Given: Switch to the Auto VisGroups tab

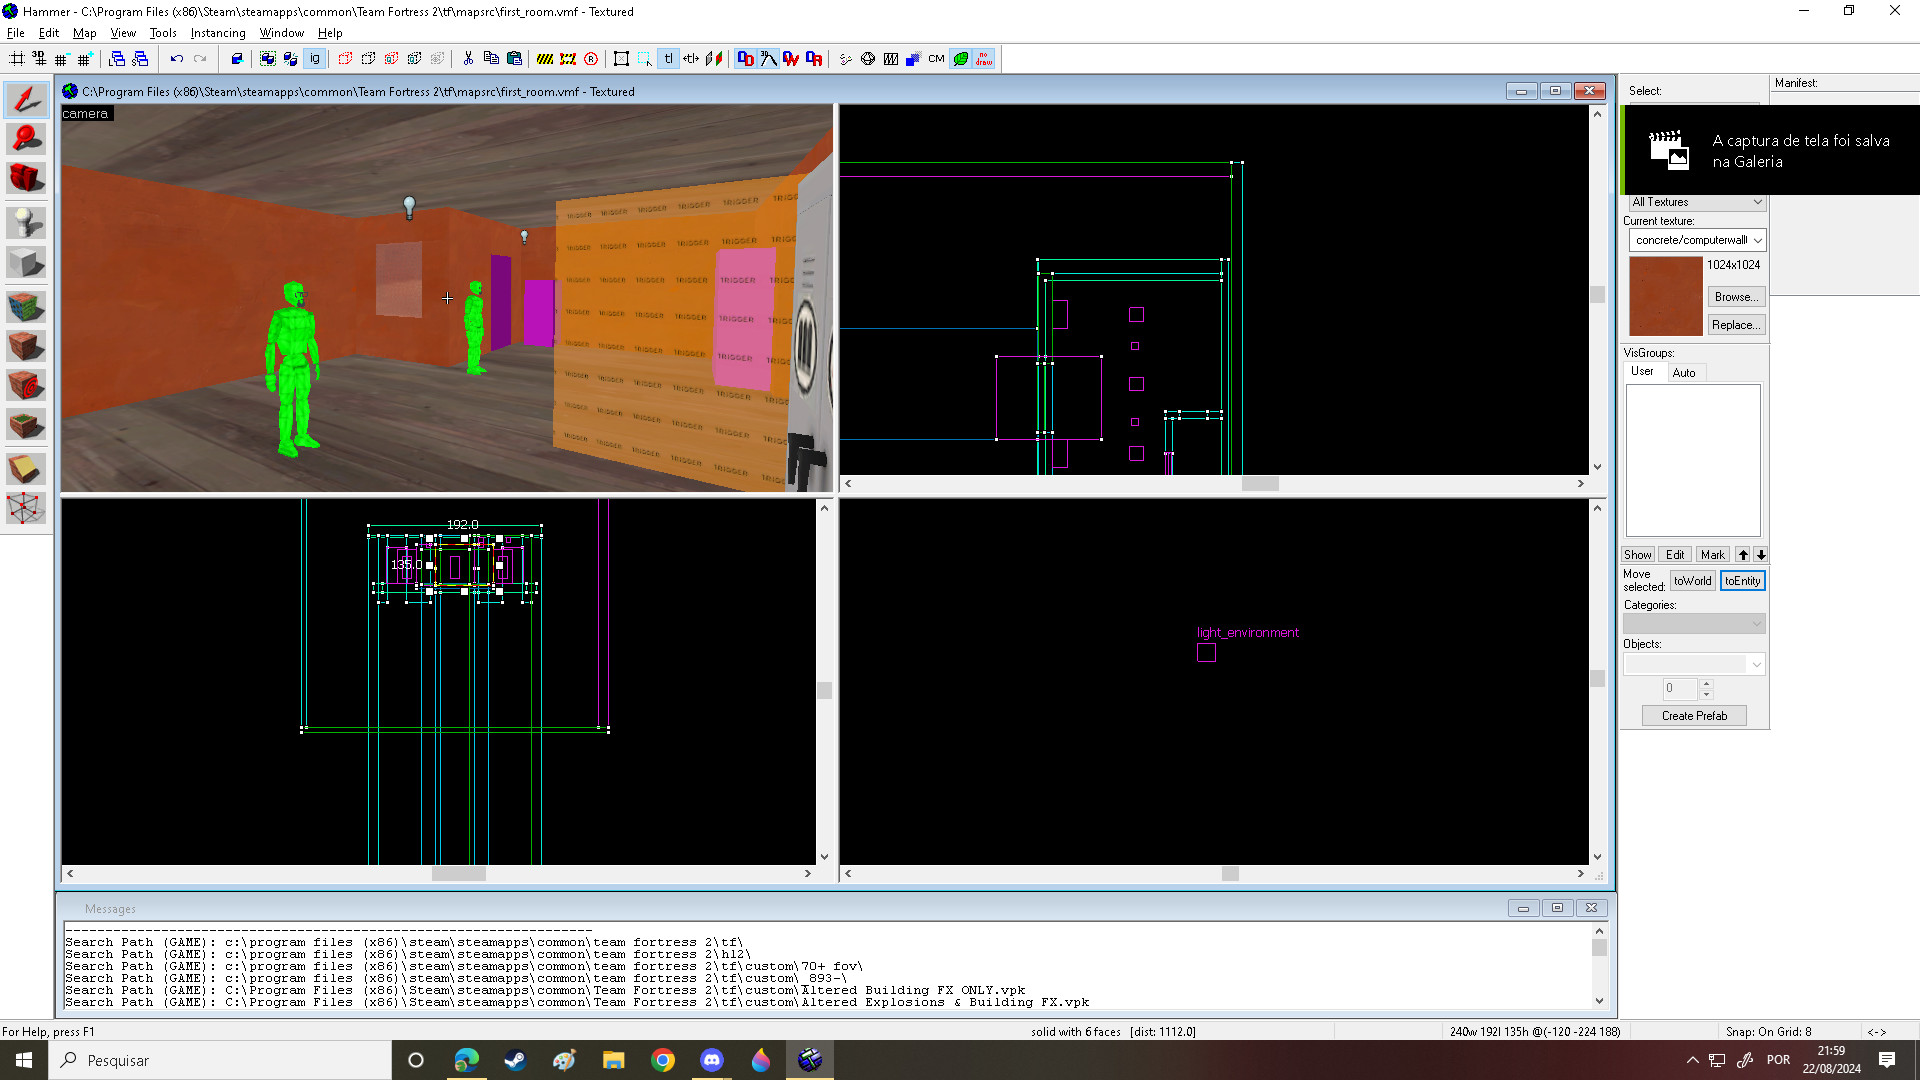Looking at the screenshot, I should 1684,373.
